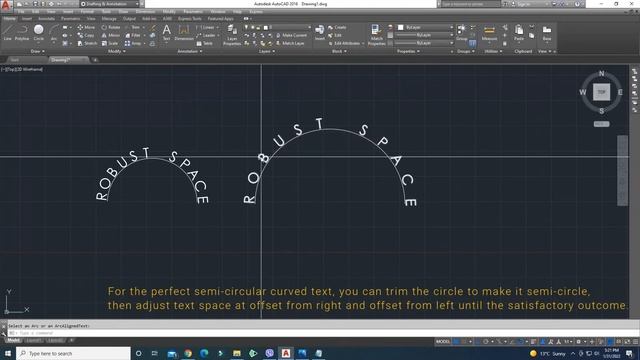Viewport: 640px width, 360px height.
Task: Click Match Properties tool
Action: click(376, 35)
